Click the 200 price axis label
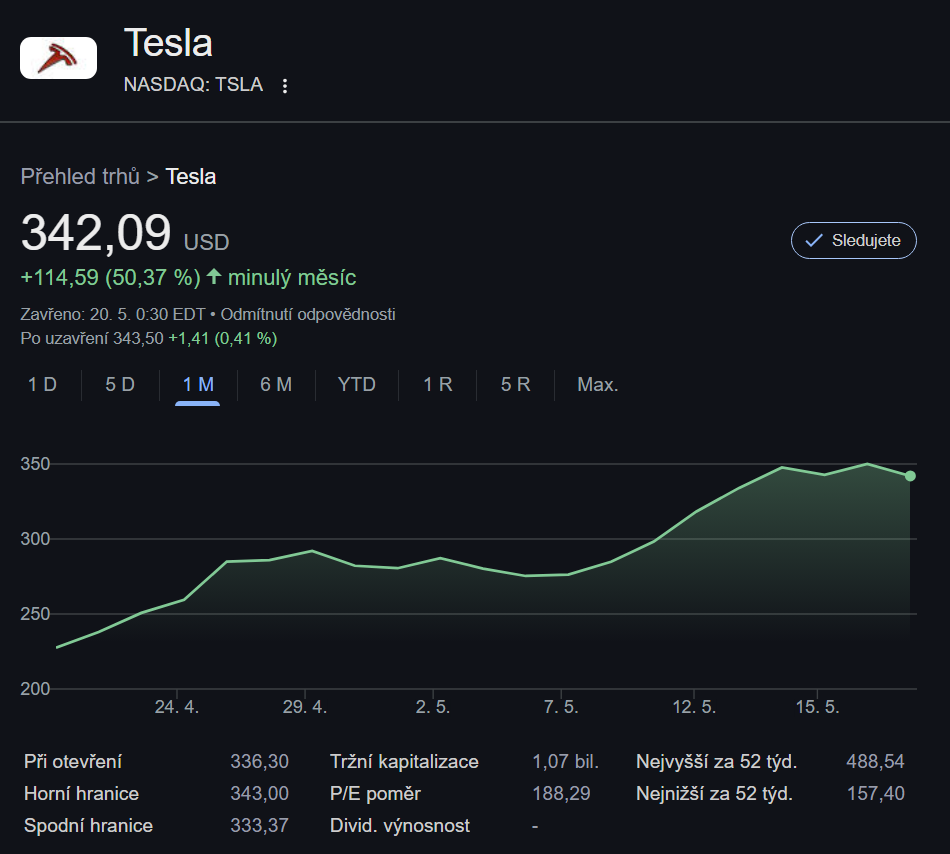Image resolution: width=950 pixels, height=854 pixels. (35, 689)
